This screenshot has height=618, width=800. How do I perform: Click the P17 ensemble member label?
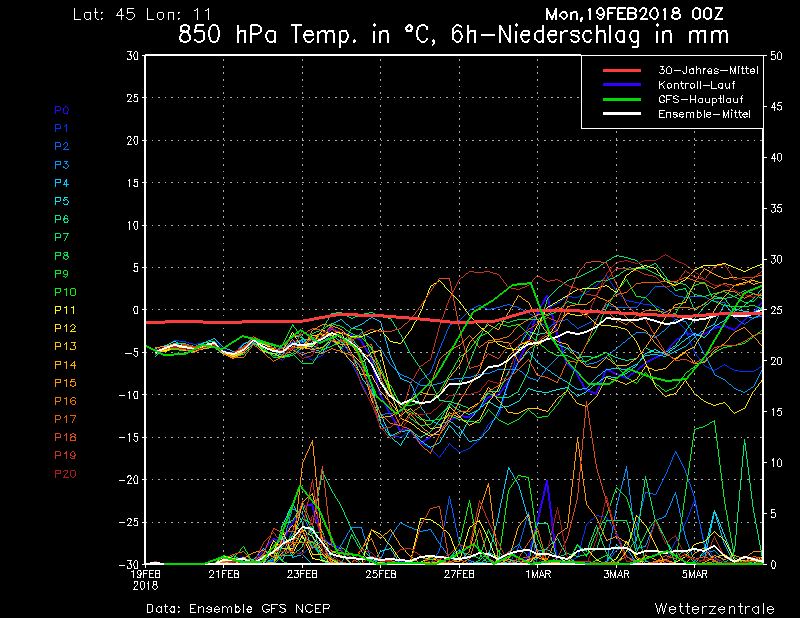pyautogui.click(x=65, y=419)
